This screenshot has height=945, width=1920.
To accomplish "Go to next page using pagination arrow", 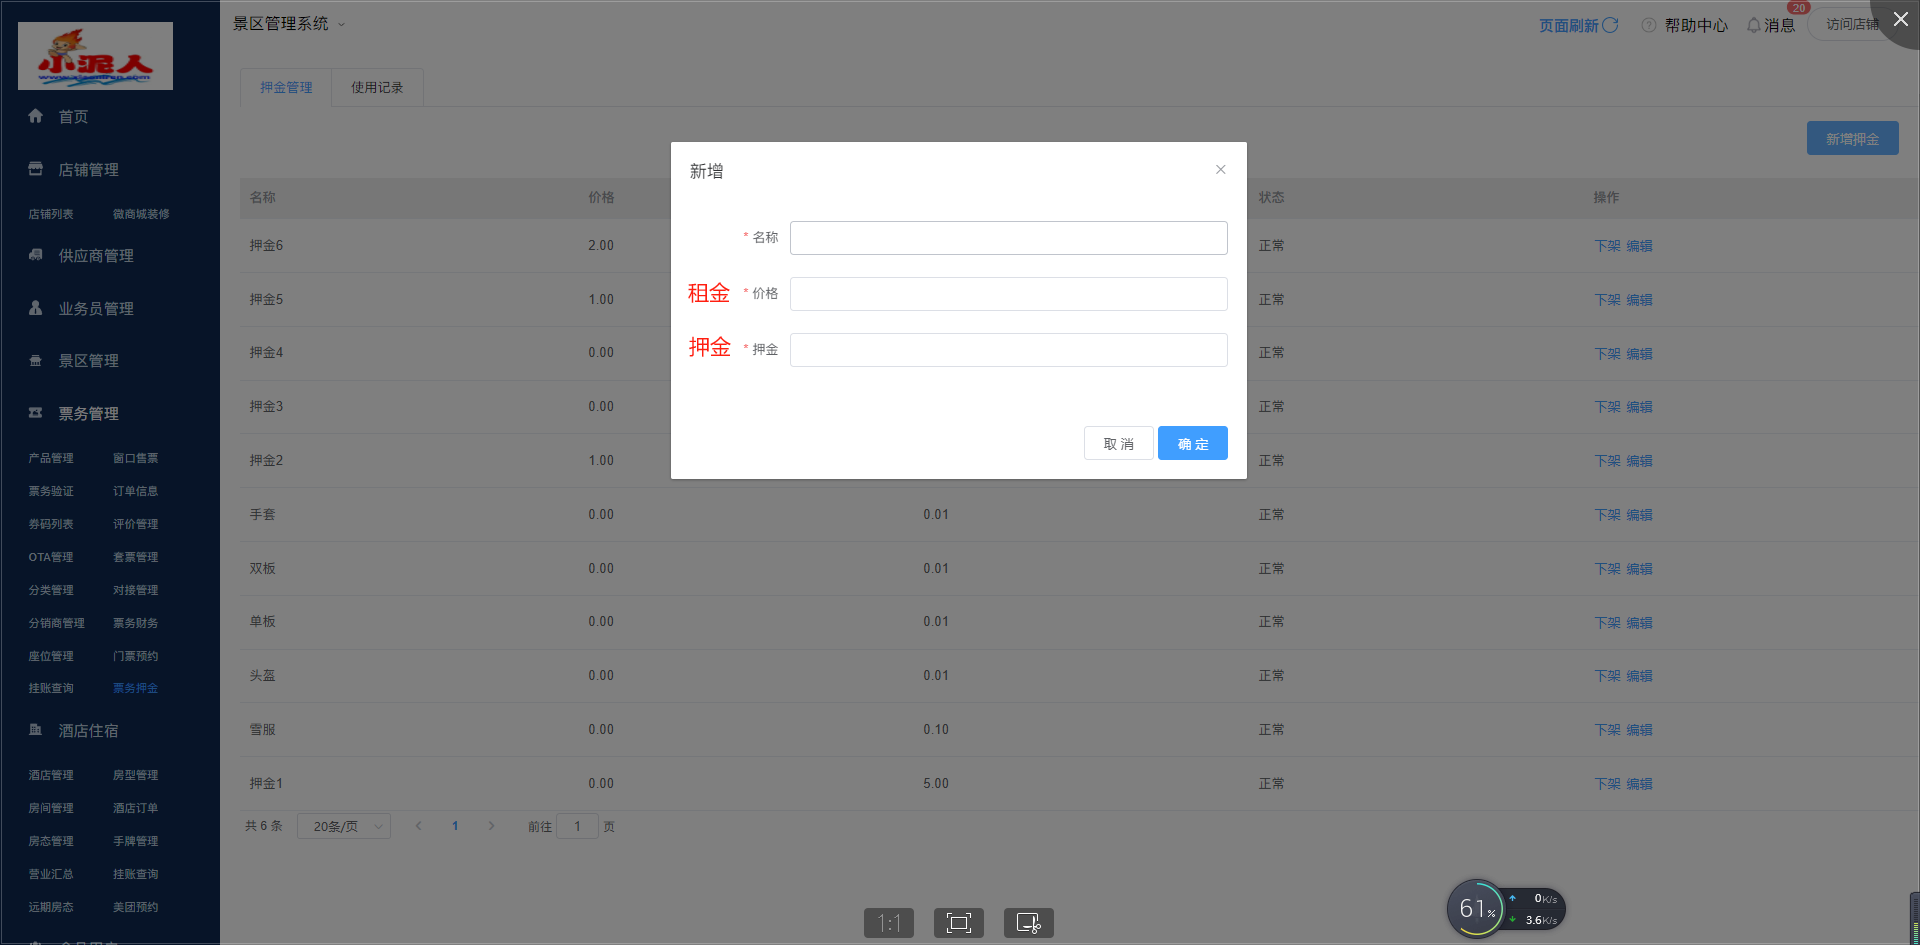I will [x=491, y=826].
